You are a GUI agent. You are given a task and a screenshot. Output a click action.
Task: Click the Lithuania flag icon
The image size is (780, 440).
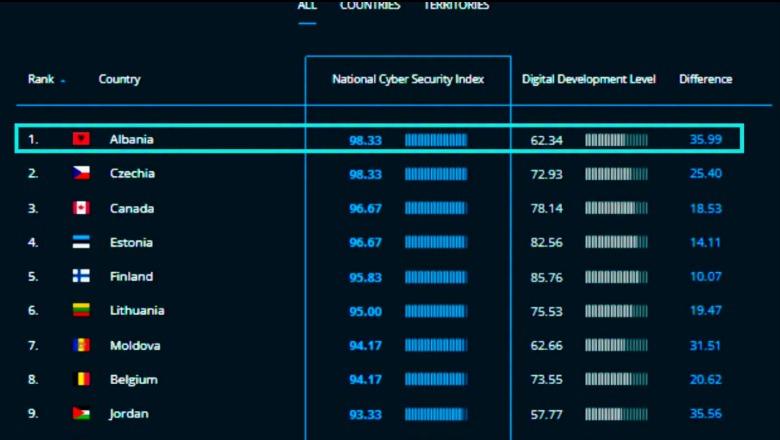click(81, 310)
